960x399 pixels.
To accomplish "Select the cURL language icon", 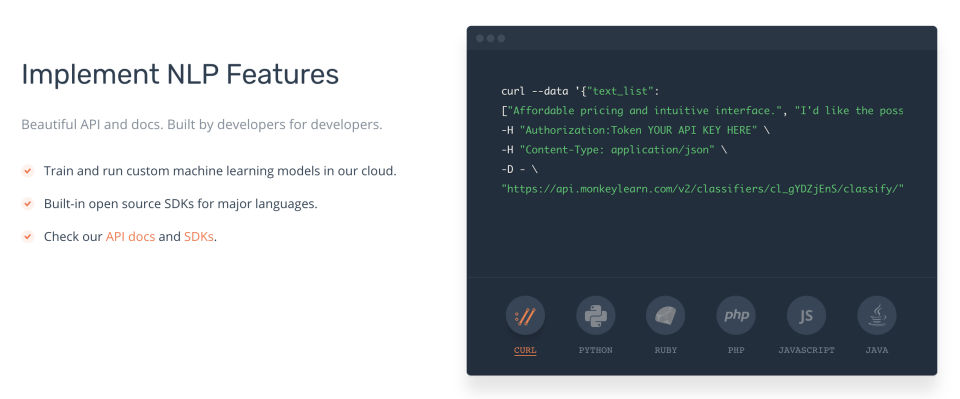I will pos(525,316).
